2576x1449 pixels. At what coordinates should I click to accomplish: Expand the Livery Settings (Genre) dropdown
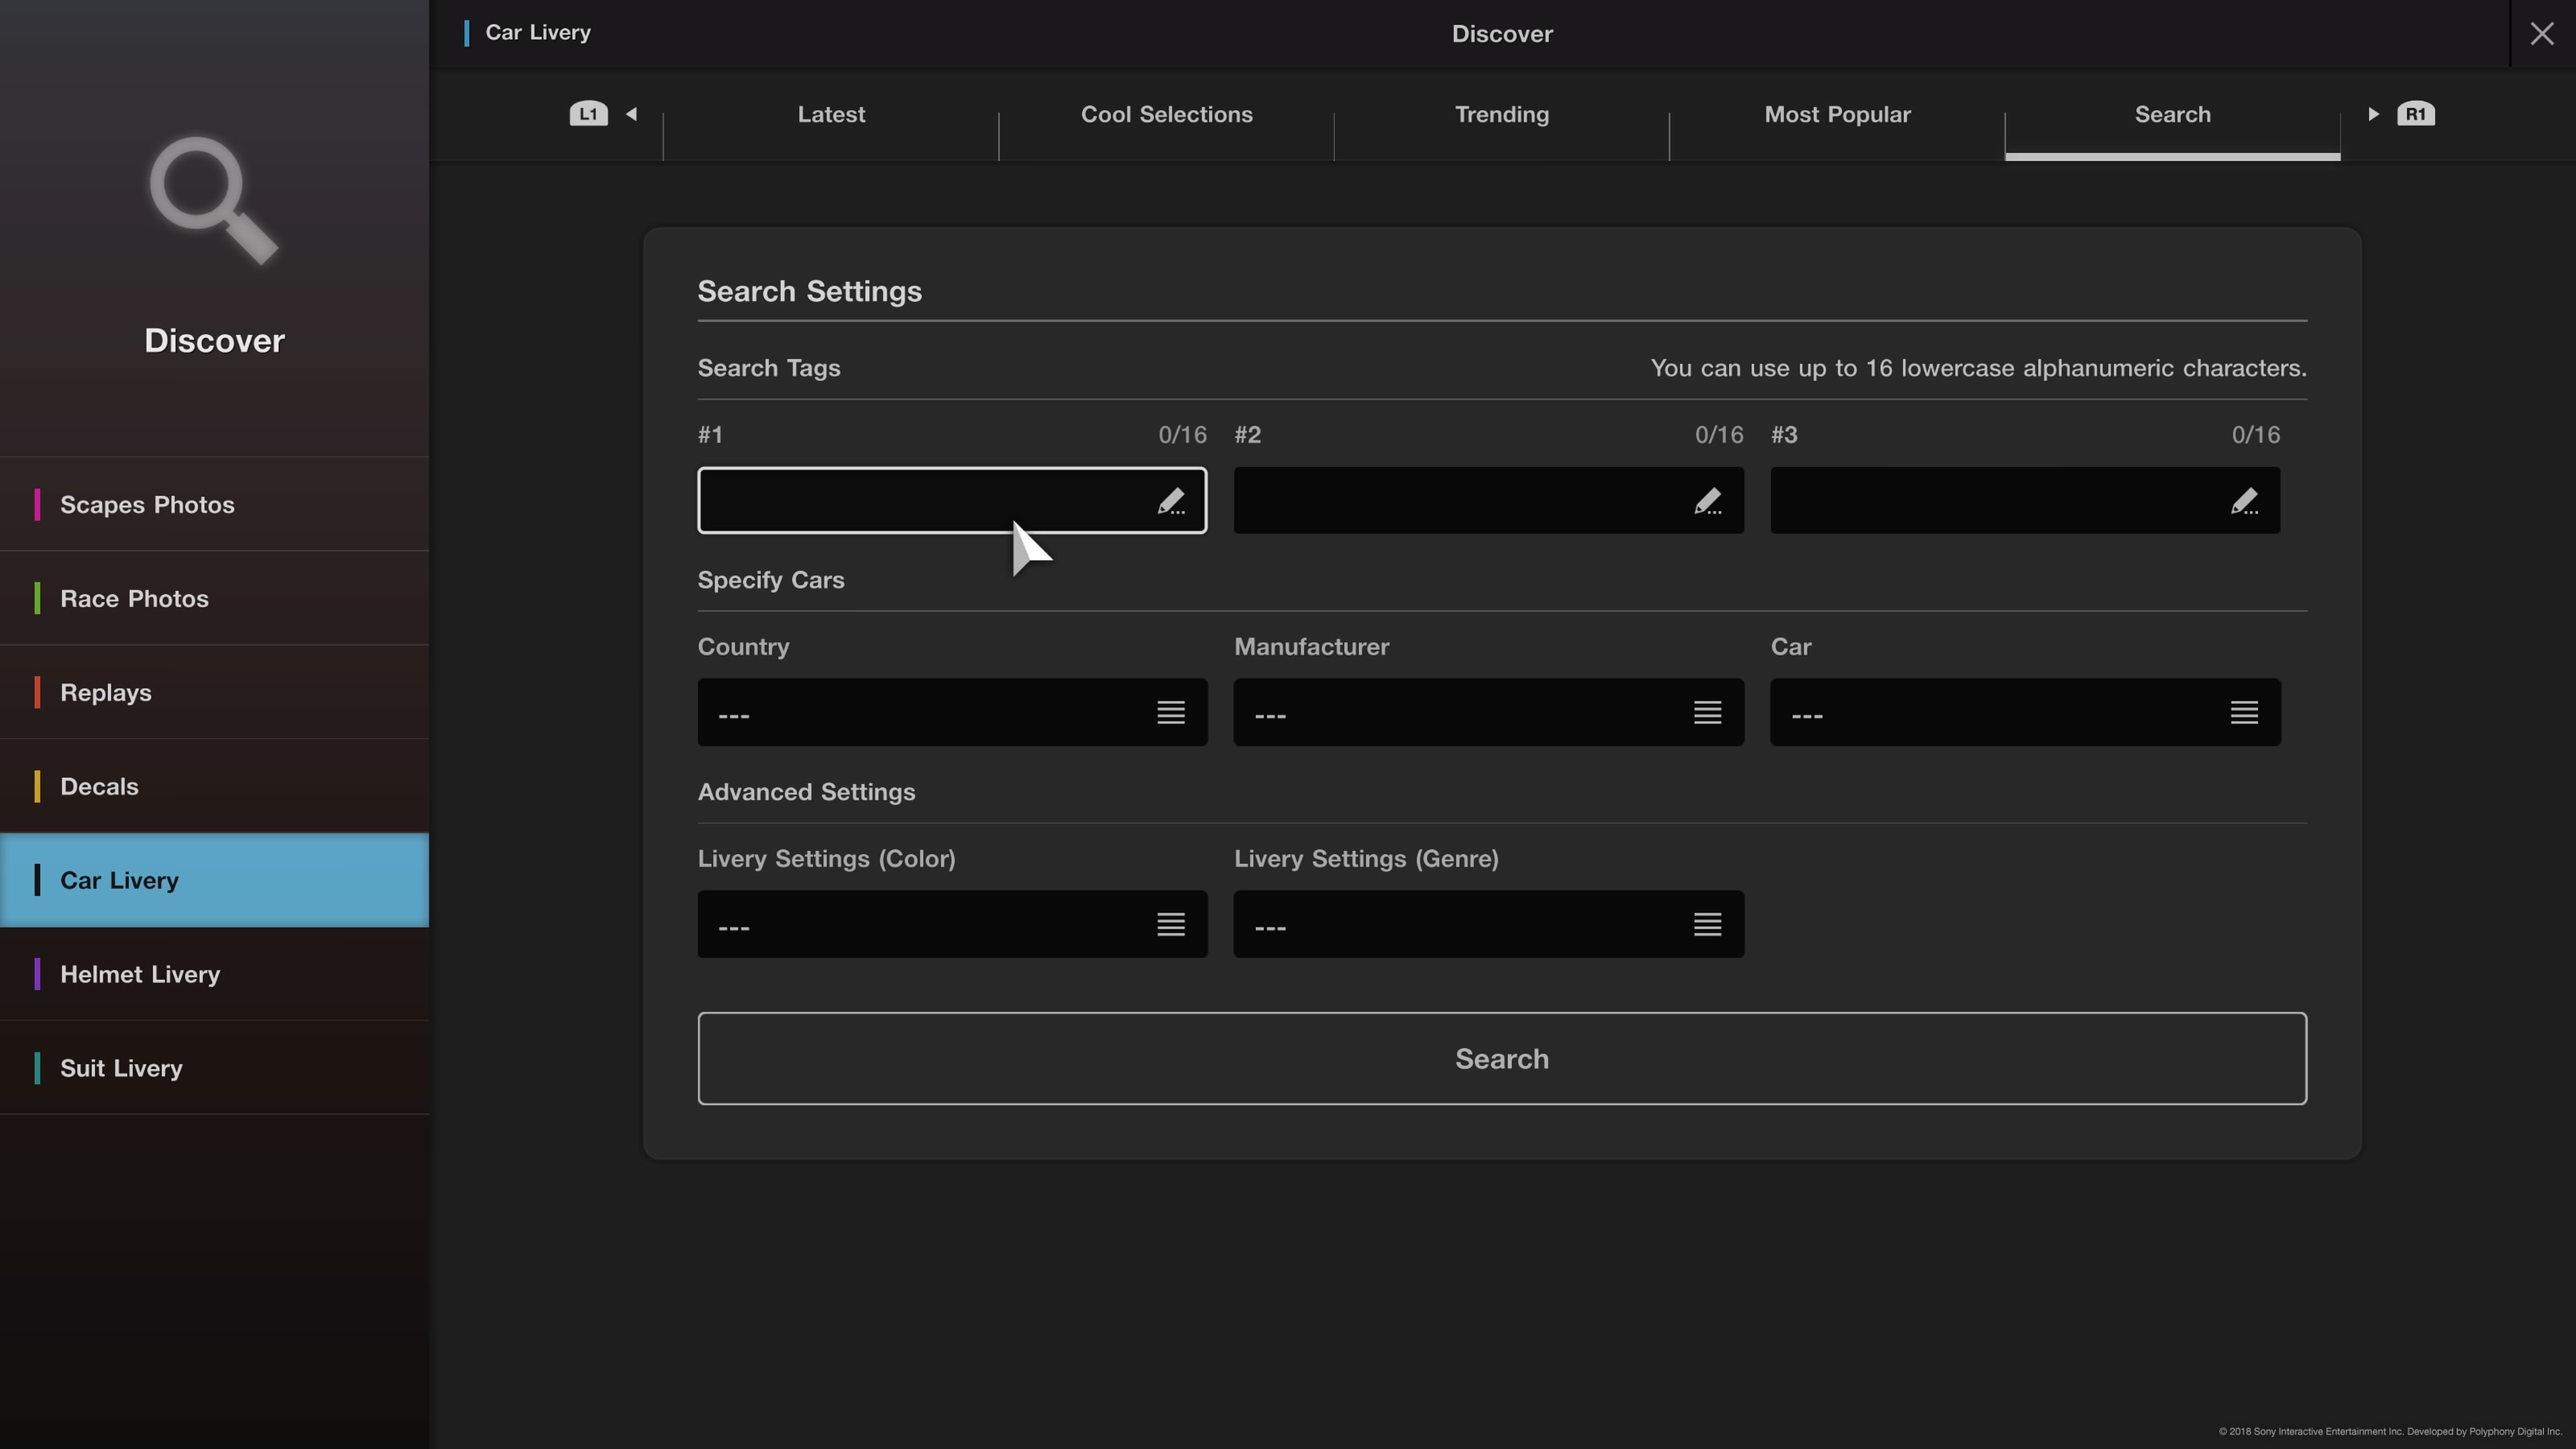(x=1489, y=924)
